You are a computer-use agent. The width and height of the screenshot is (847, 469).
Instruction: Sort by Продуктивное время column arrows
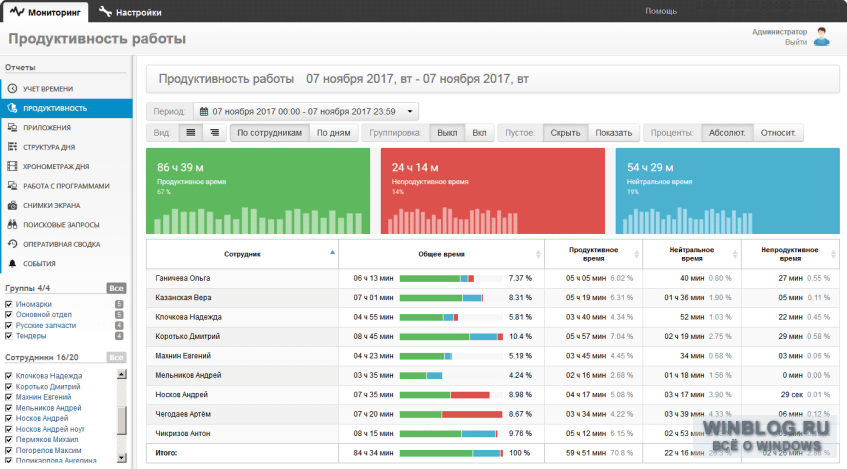coord(636,254)
